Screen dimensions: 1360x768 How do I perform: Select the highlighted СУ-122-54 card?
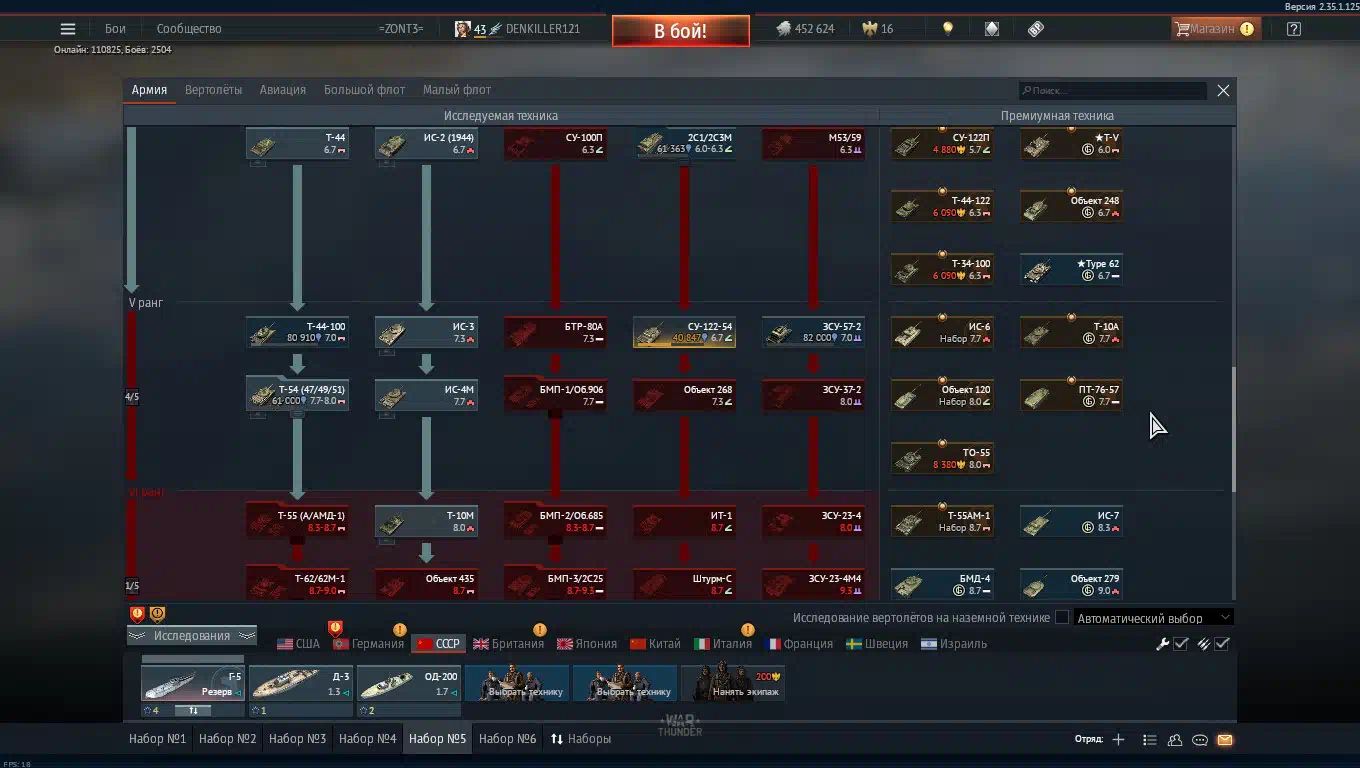(x=684, y=333)
